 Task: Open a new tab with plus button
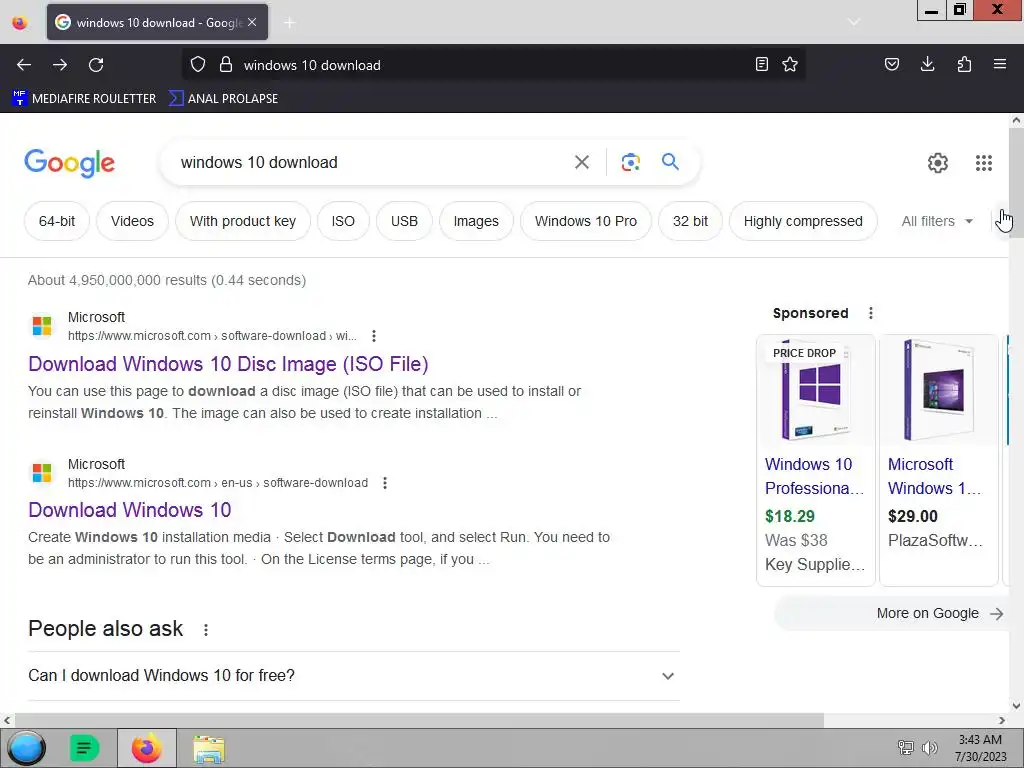(289, 23)
